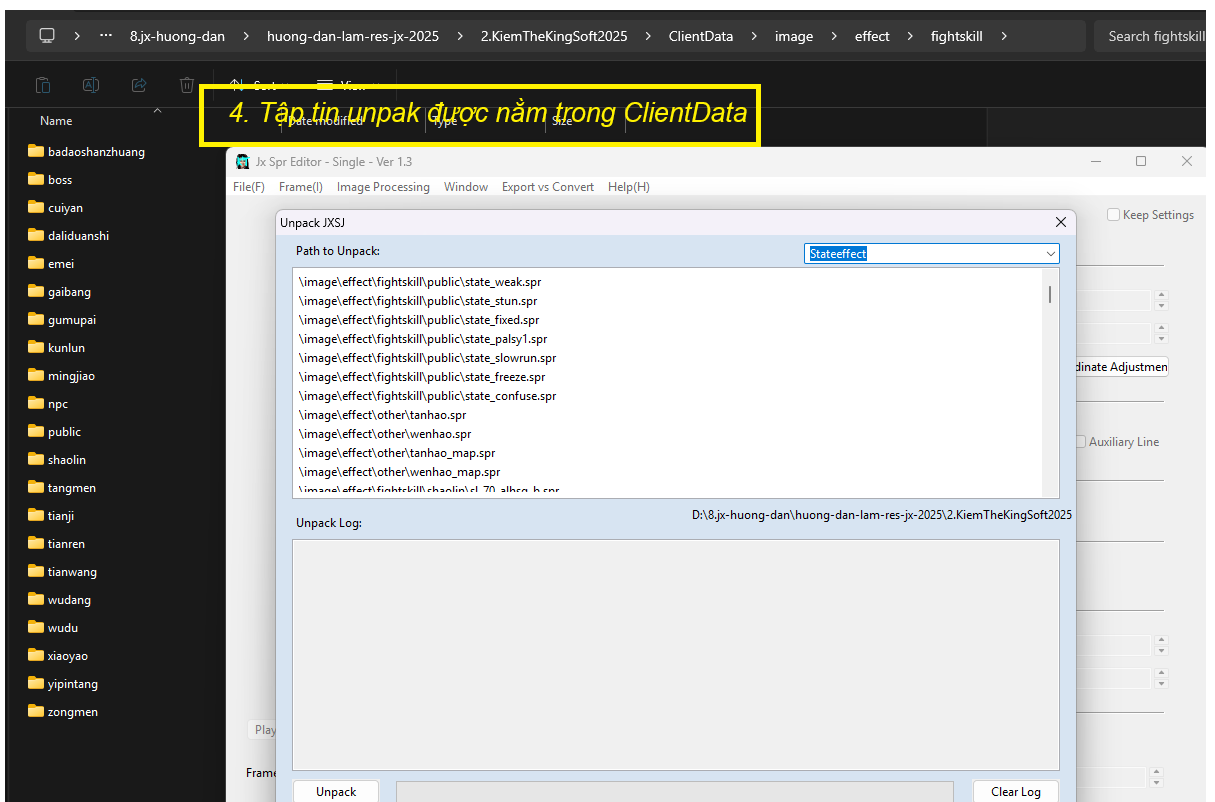Click the breadcrumb ellipsis to show hidden path

(x=106, y=36)
